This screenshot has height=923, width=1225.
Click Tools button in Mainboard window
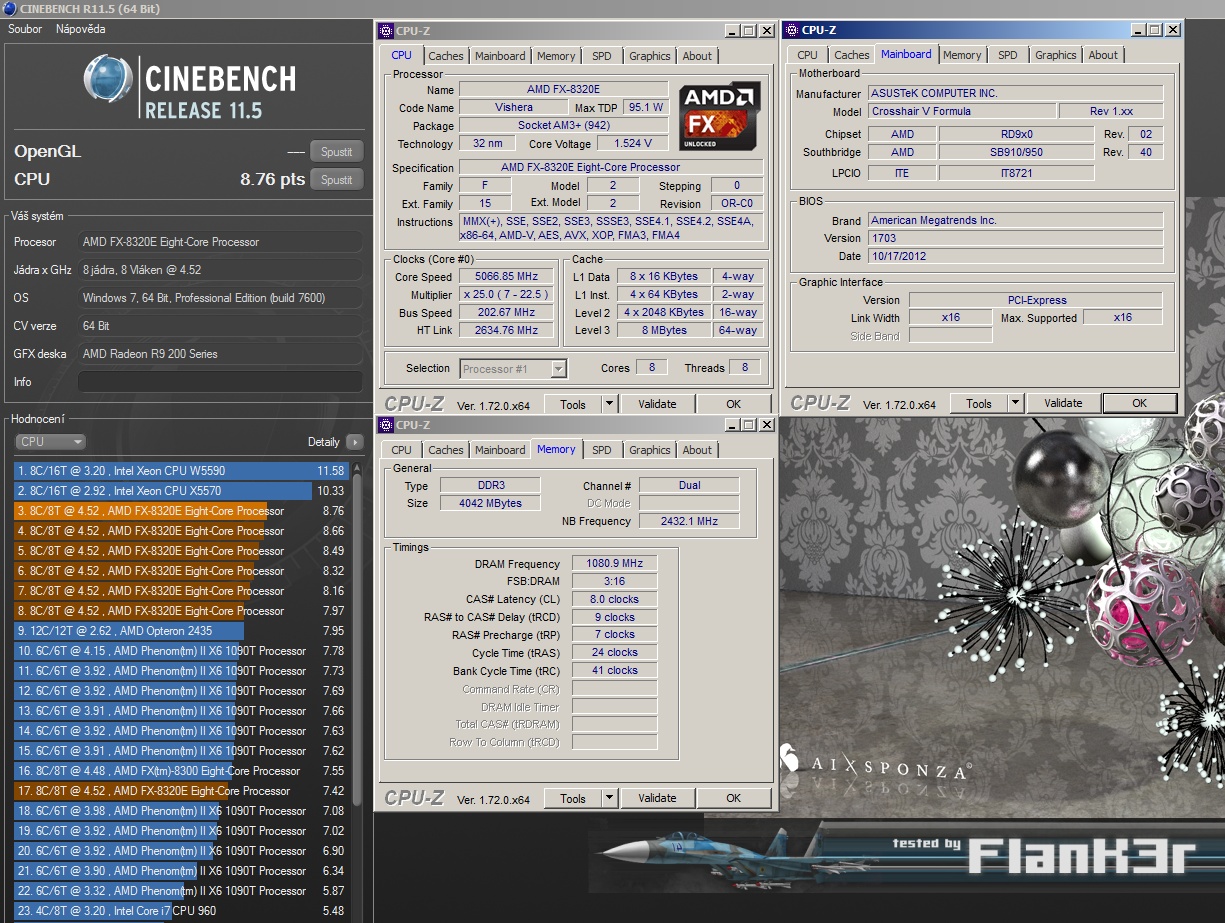[x=979, y=403]
